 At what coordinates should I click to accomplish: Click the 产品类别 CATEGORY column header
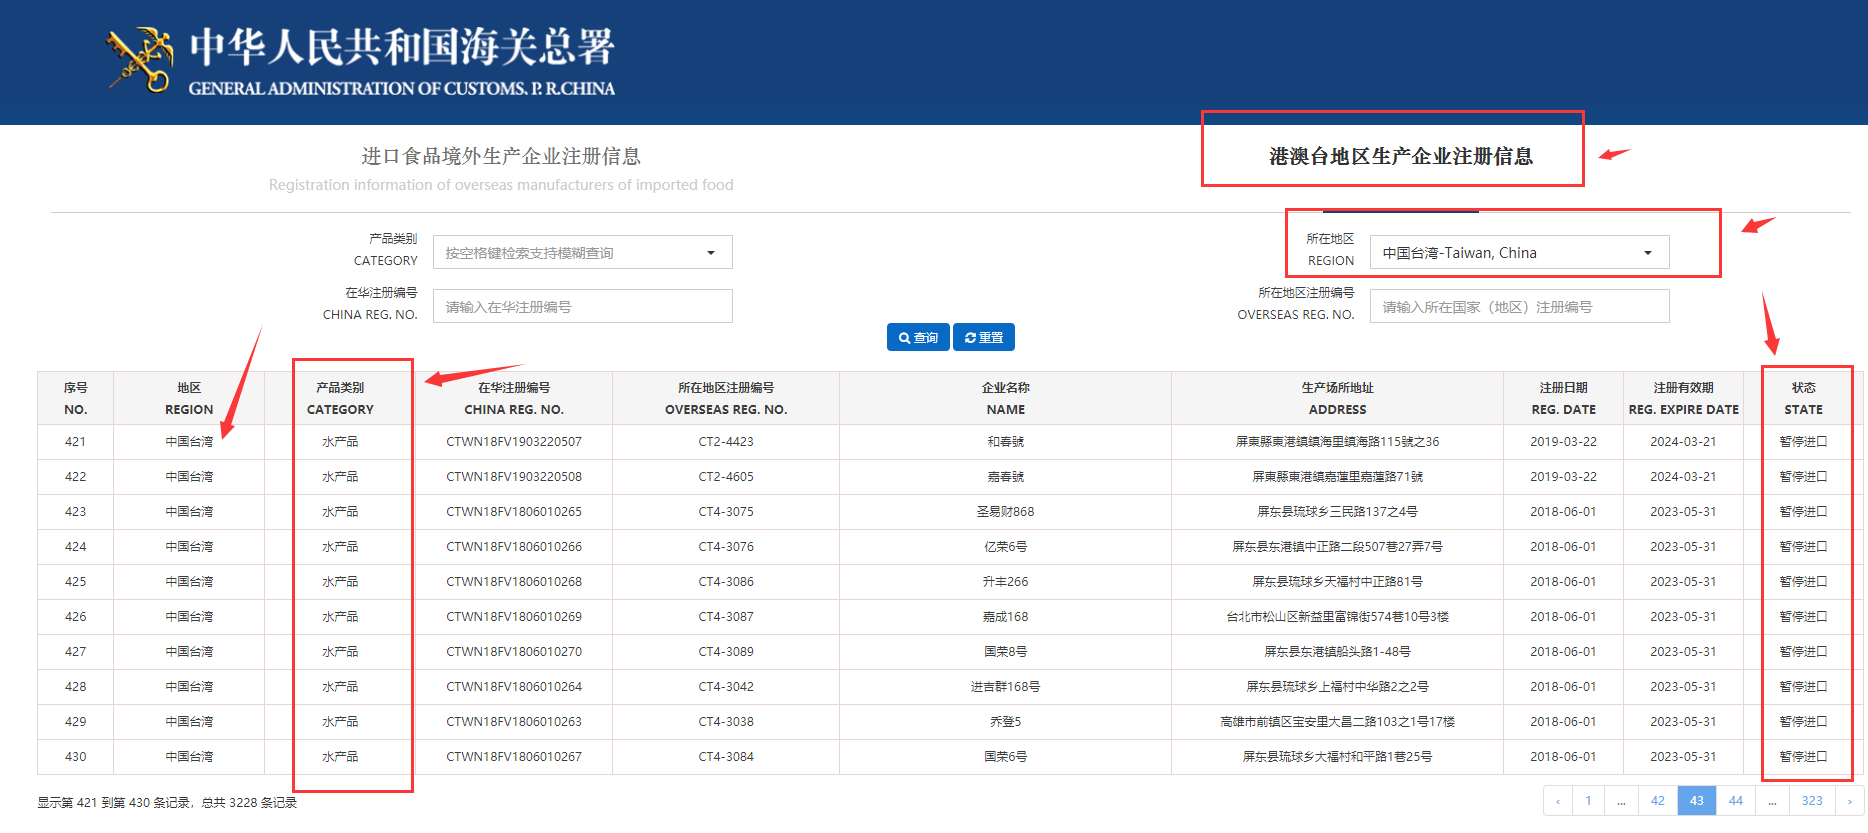coord(340,398)
